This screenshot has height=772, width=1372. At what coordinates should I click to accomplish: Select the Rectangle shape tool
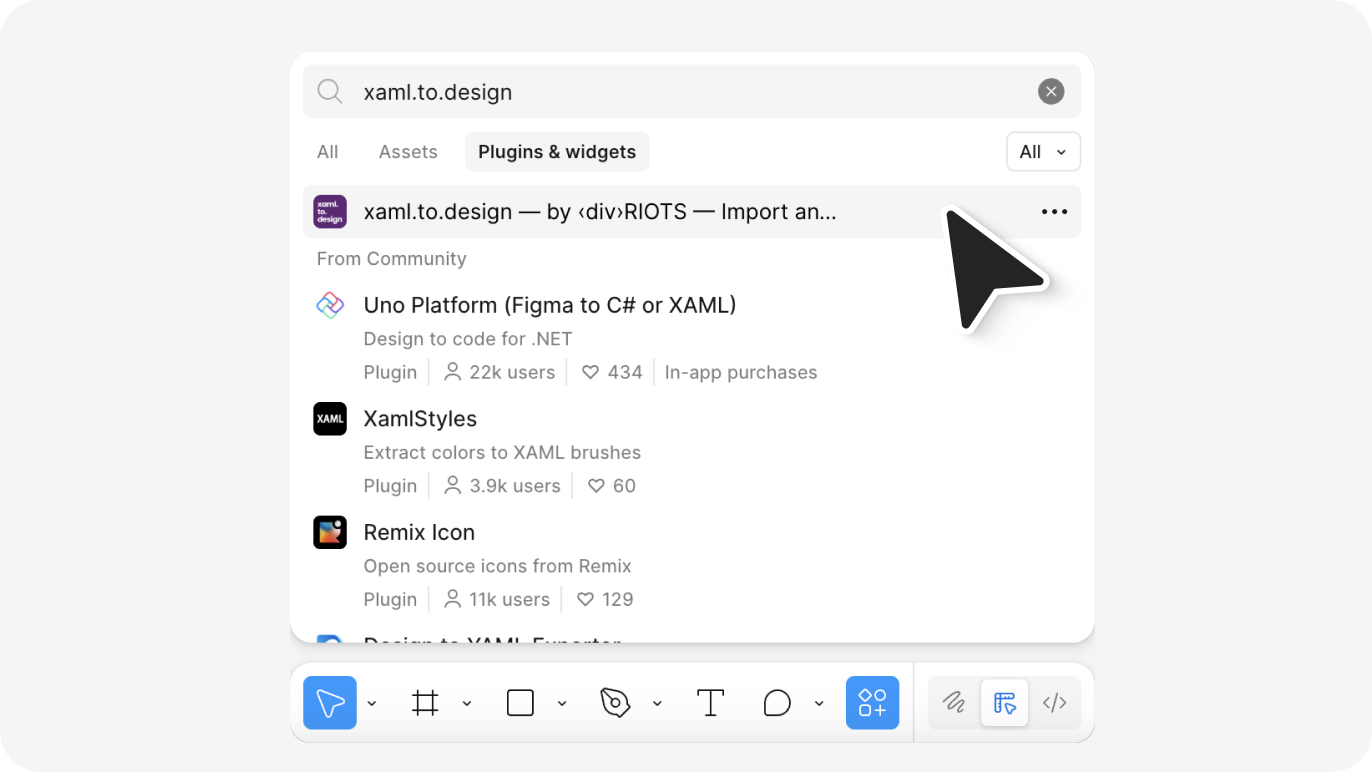pos(520,703)
